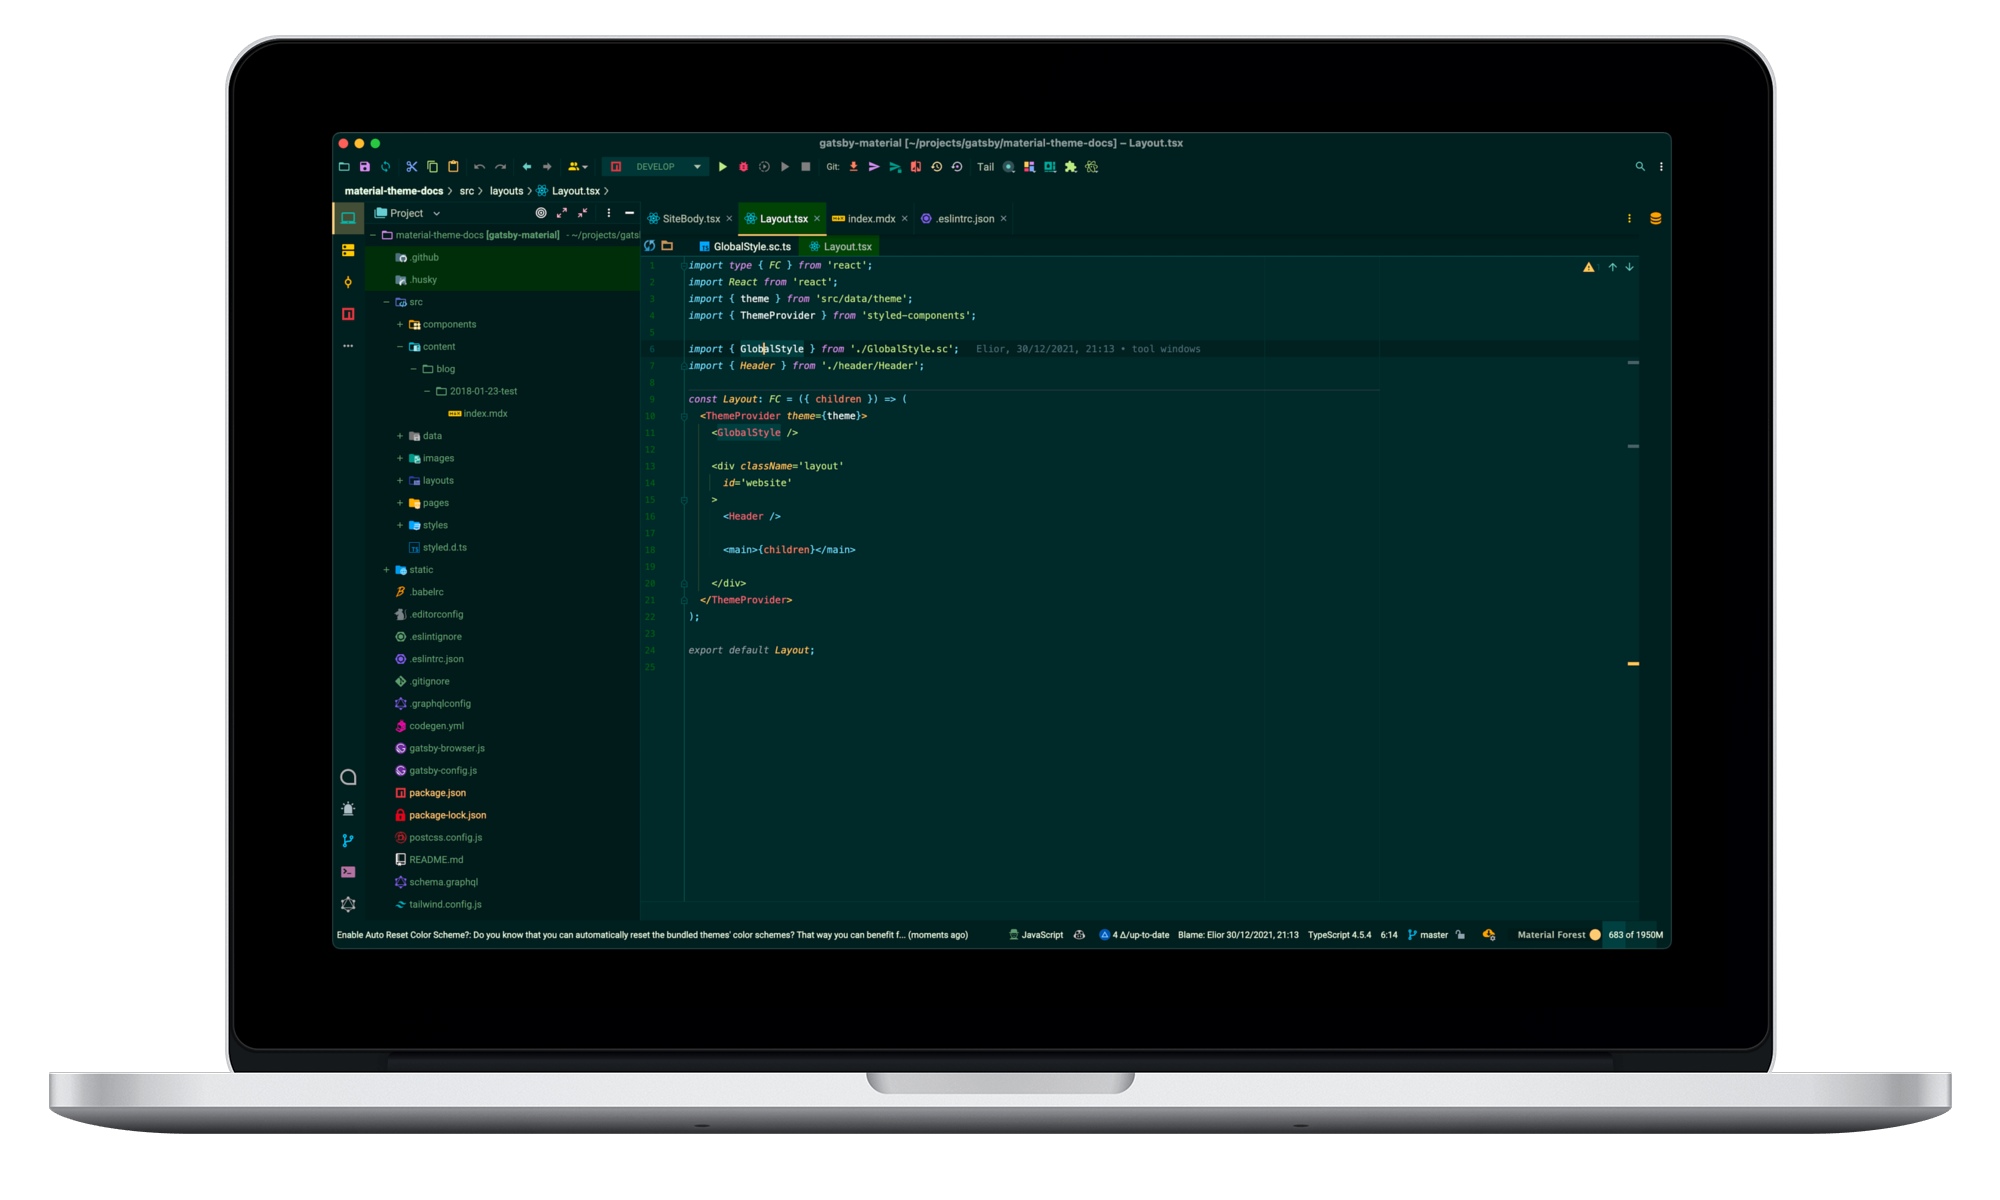Click Git Push icon
Image resolution: width=2000 pixels, height=1200 pixels.
(895, 167)
